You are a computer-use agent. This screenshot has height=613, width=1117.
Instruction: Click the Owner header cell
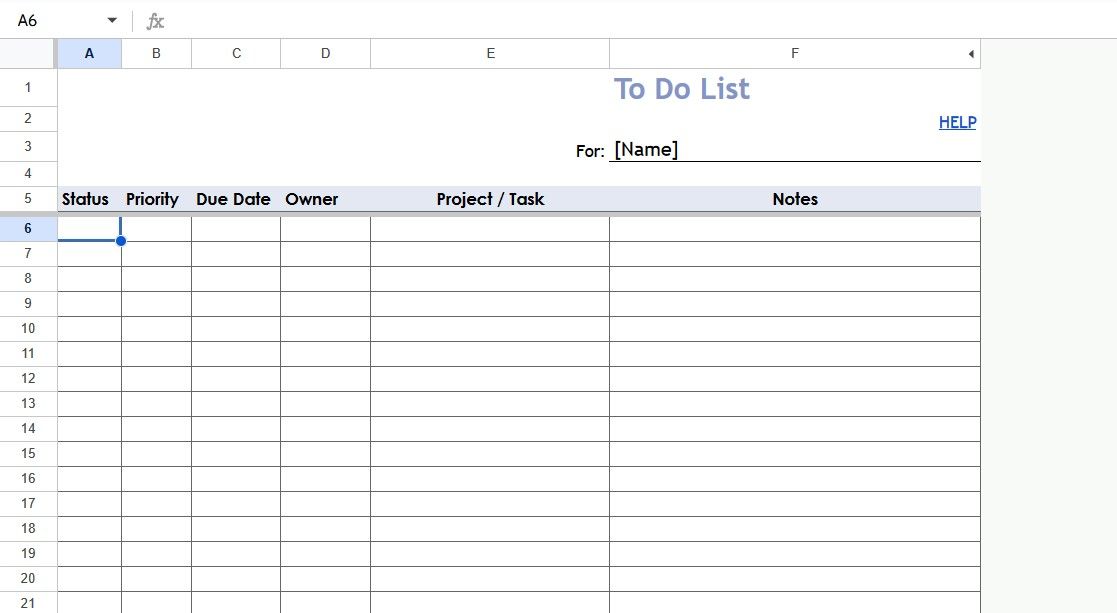(x=311, y=199)
